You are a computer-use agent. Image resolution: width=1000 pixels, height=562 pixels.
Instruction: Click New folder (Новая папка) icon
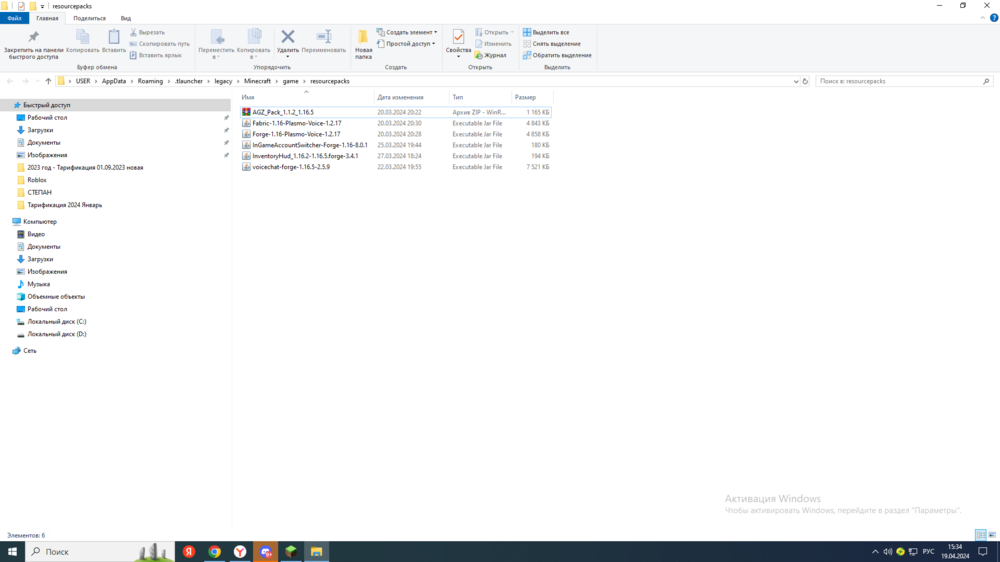(363, 37)
